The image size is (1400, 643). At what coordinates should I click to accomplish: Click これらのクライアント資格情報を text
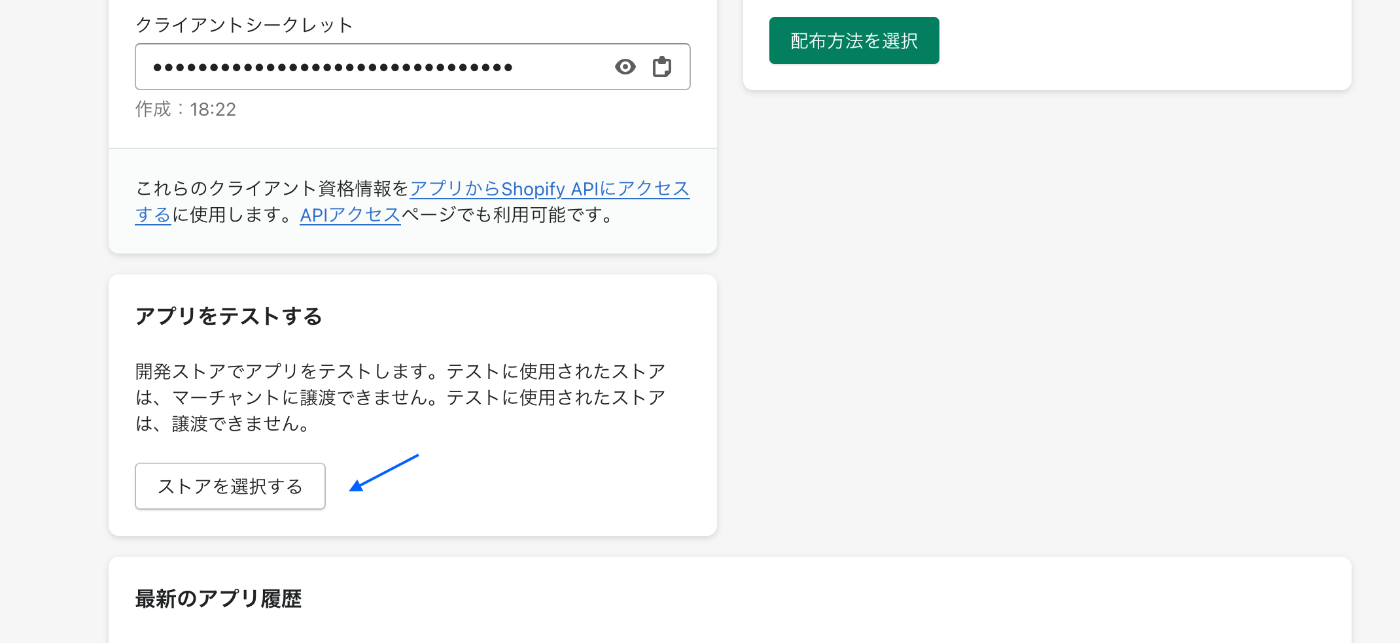272,189
